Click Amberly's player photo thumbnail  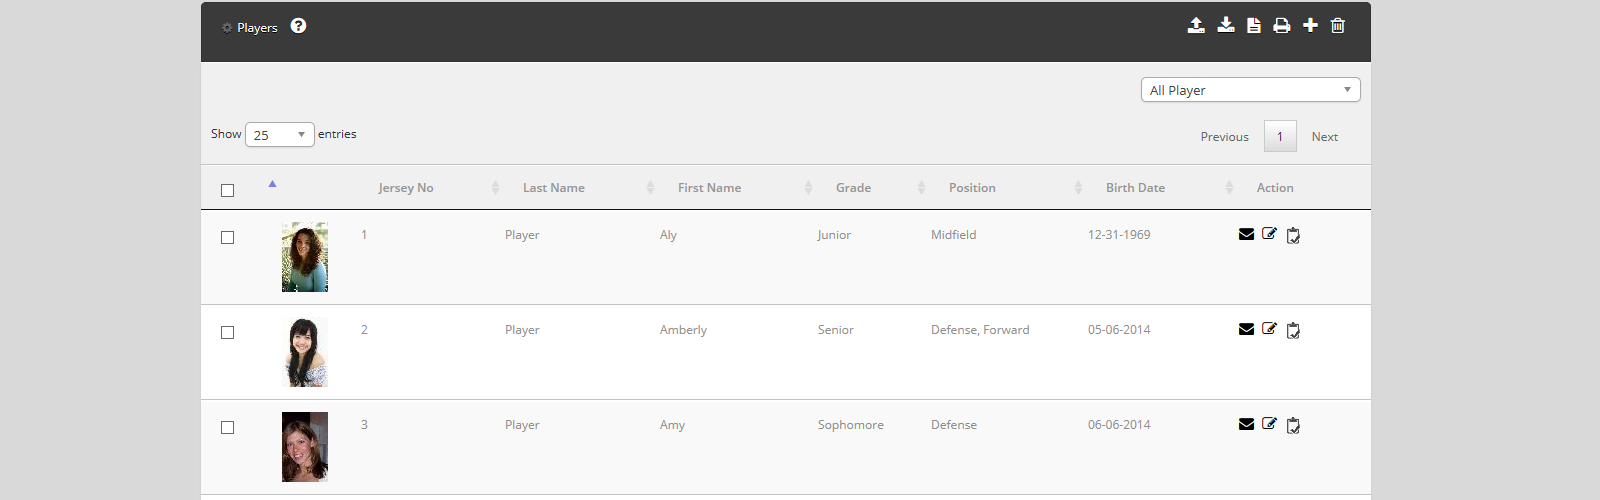[x=305, y=352]
